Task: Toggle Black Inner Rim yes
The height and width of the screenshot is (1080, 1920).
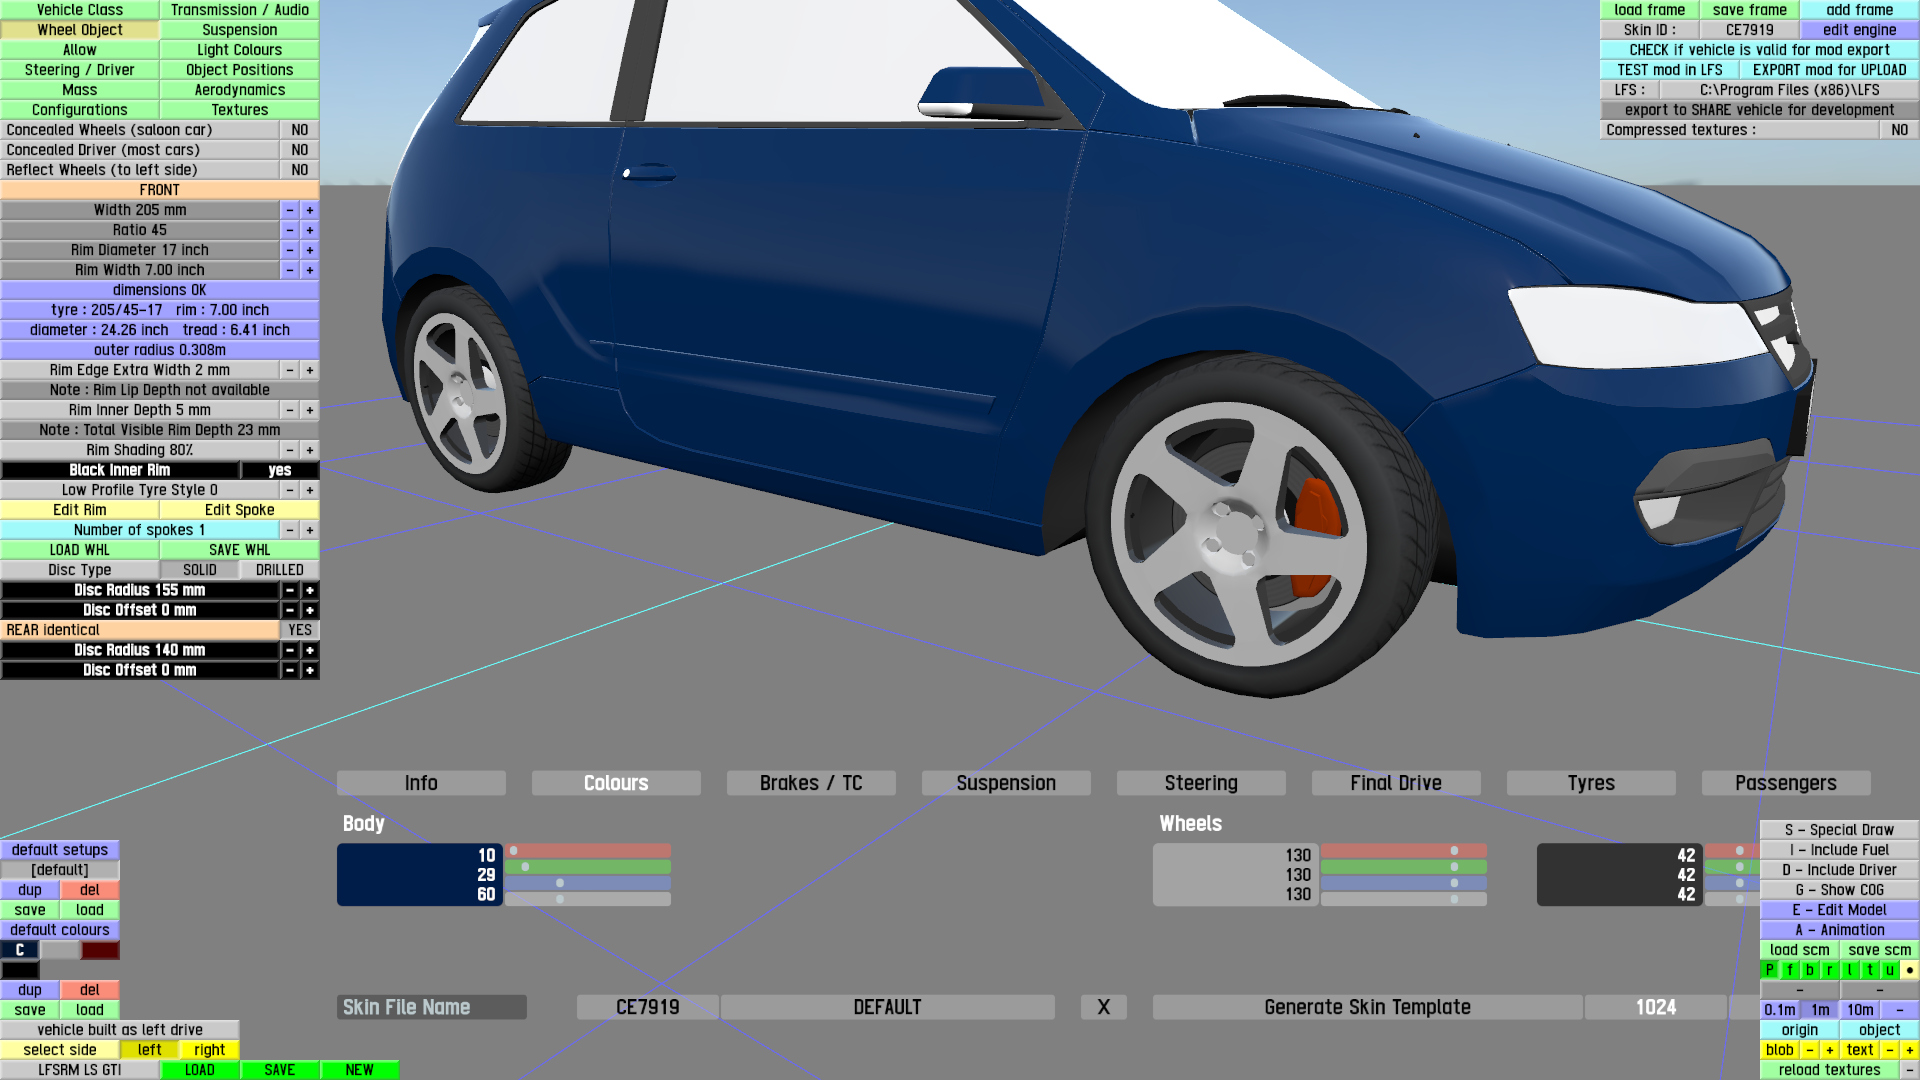Action: pyautogui.click(x=280, y=470)
